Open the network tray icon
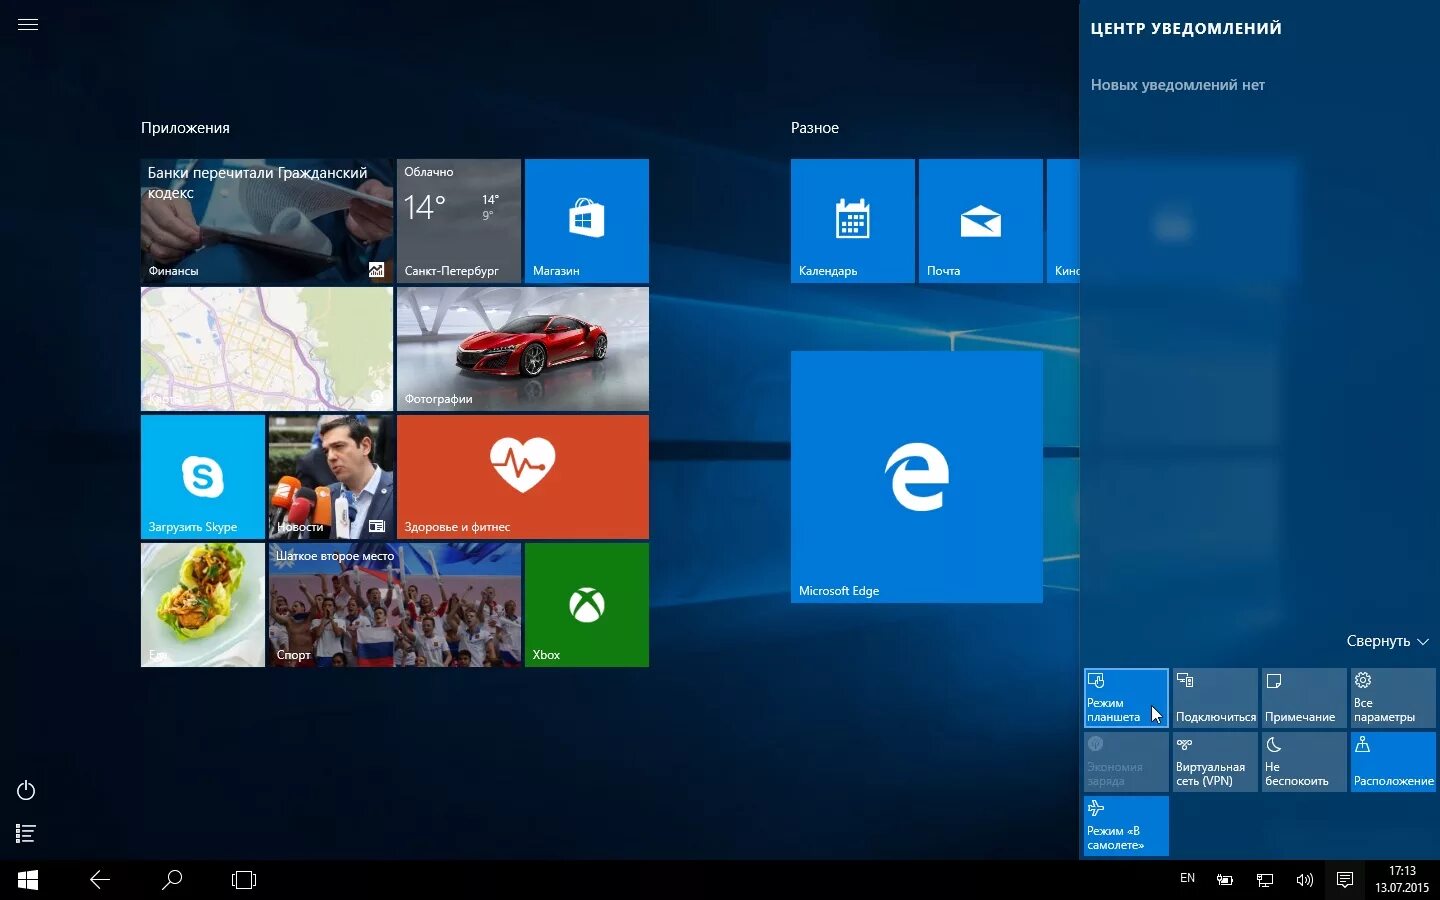 (x=1265, y=880)
